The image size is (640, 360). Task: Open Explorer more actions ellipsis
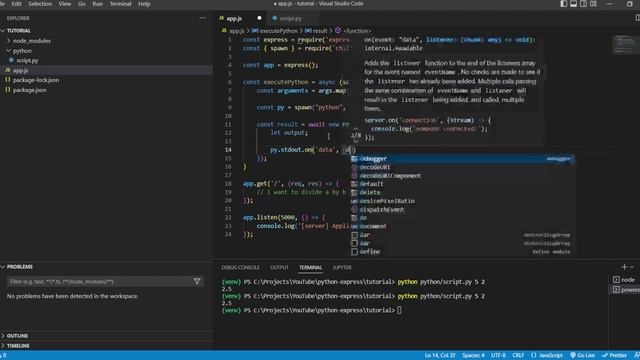[x=202, y=18]
